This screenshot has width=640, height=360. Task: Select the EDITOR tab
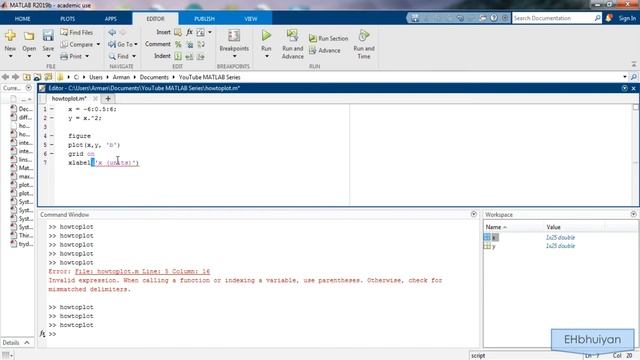pos(155,19)
